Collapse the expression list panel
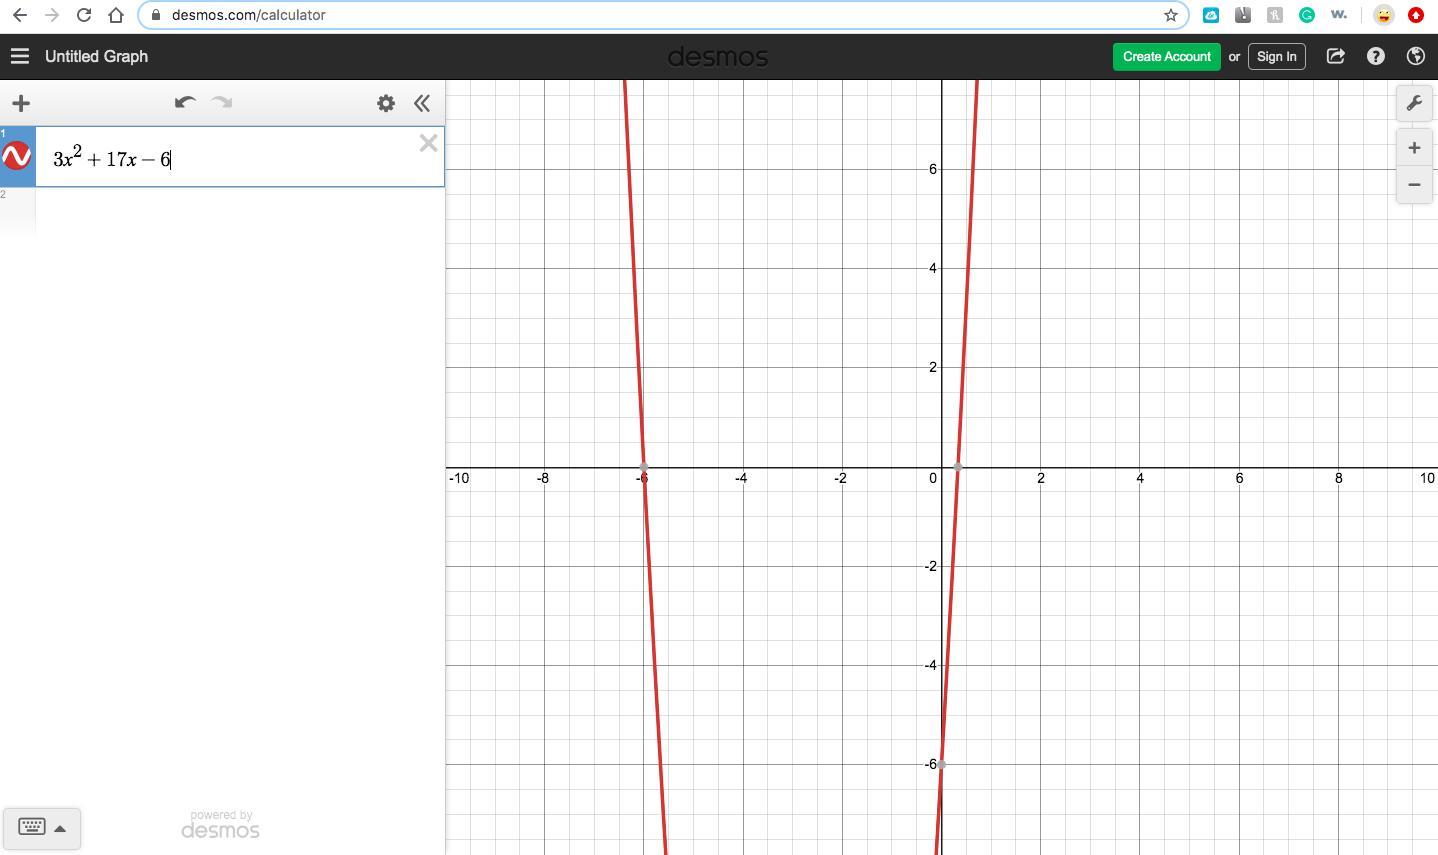 pos(422,103)
